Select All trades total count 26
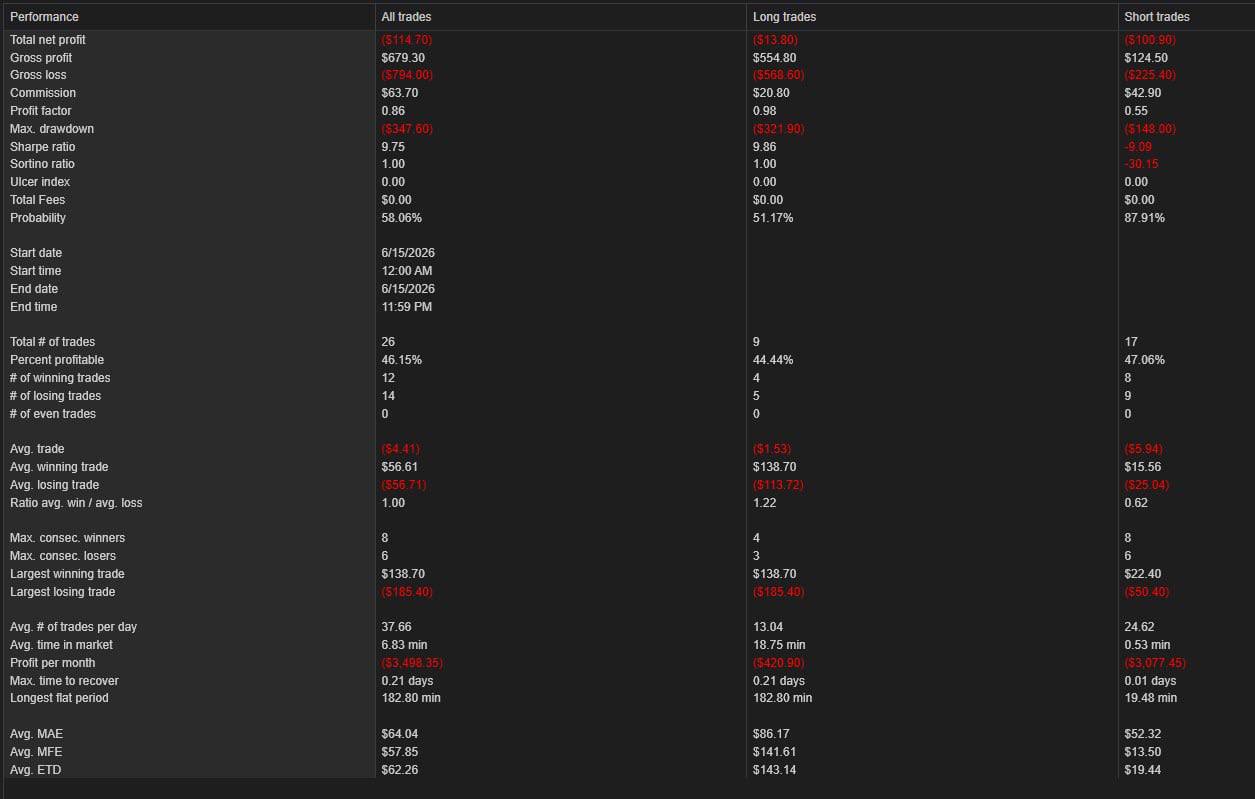Image resolution: width=1255 pixels, height=799 pixels. point(388,342)
